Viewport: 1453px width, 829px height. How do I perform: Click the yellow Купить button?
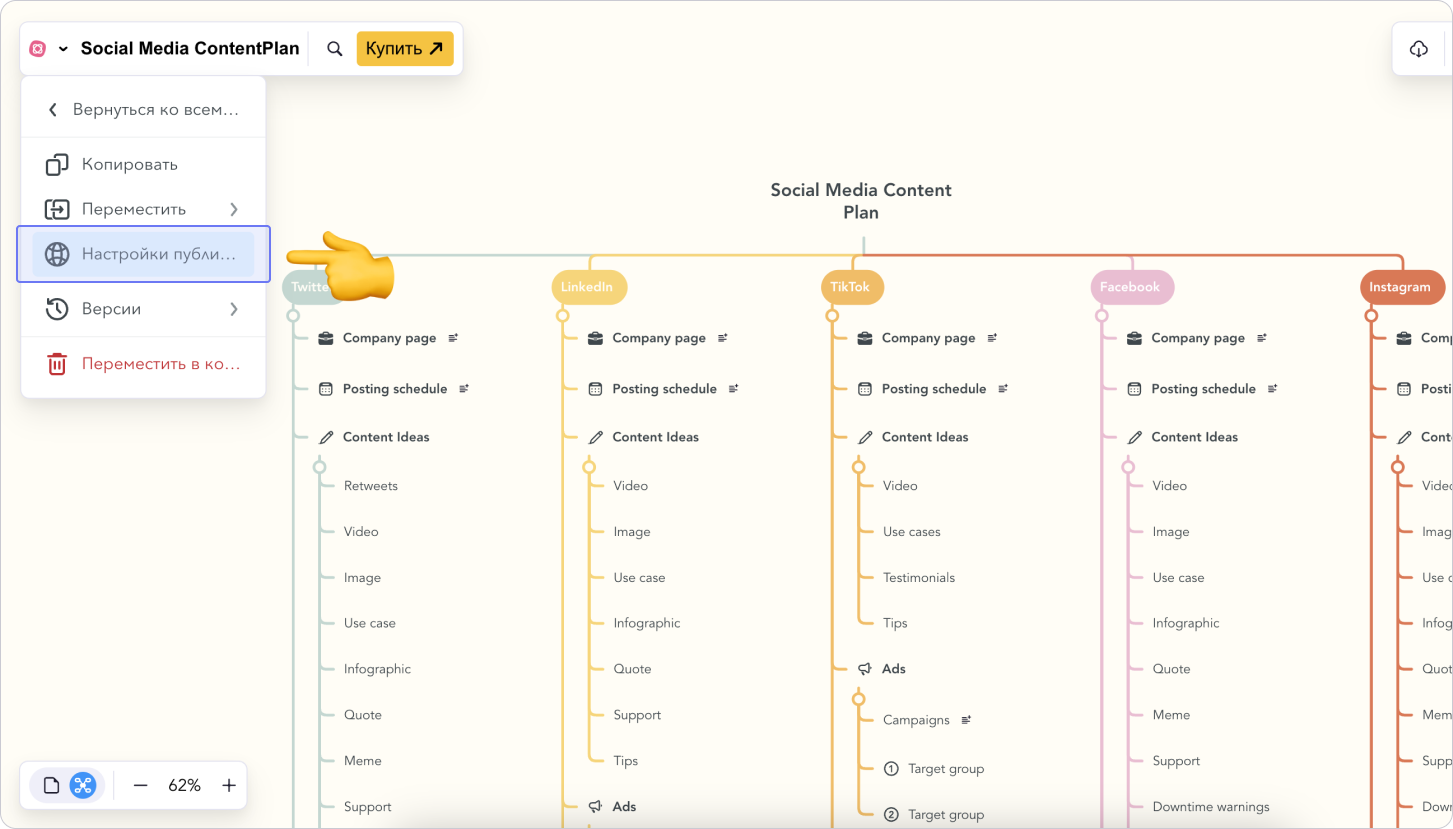coord(404,49)
